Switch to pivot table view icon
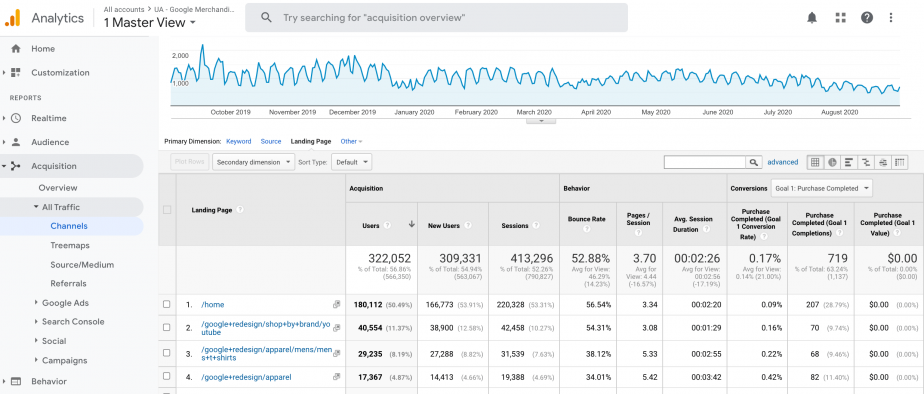Screen dimensions: 924x394 [x=899, y=163]
